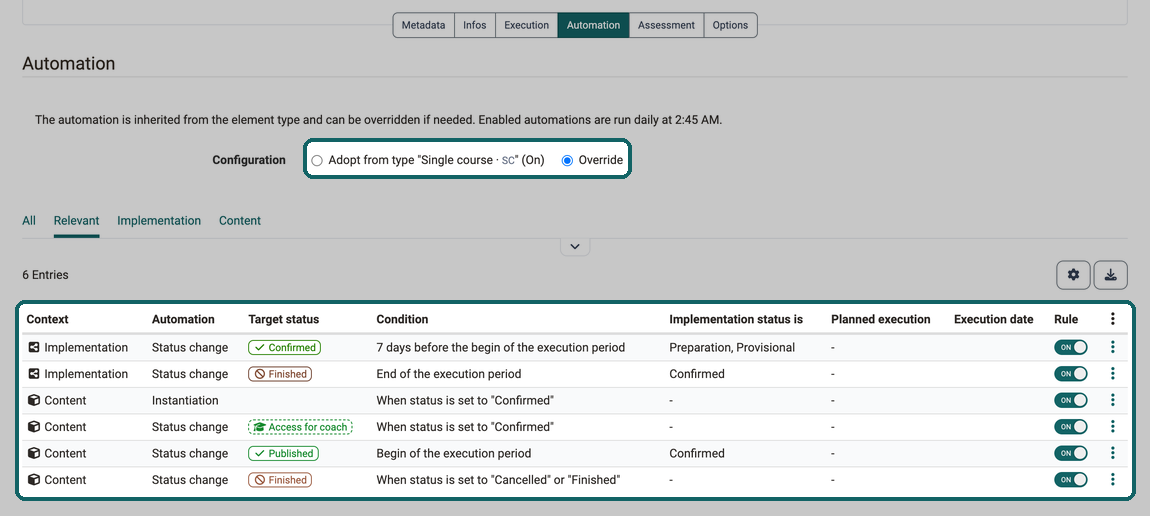Click the Condition column header

[x=402, y=320]
